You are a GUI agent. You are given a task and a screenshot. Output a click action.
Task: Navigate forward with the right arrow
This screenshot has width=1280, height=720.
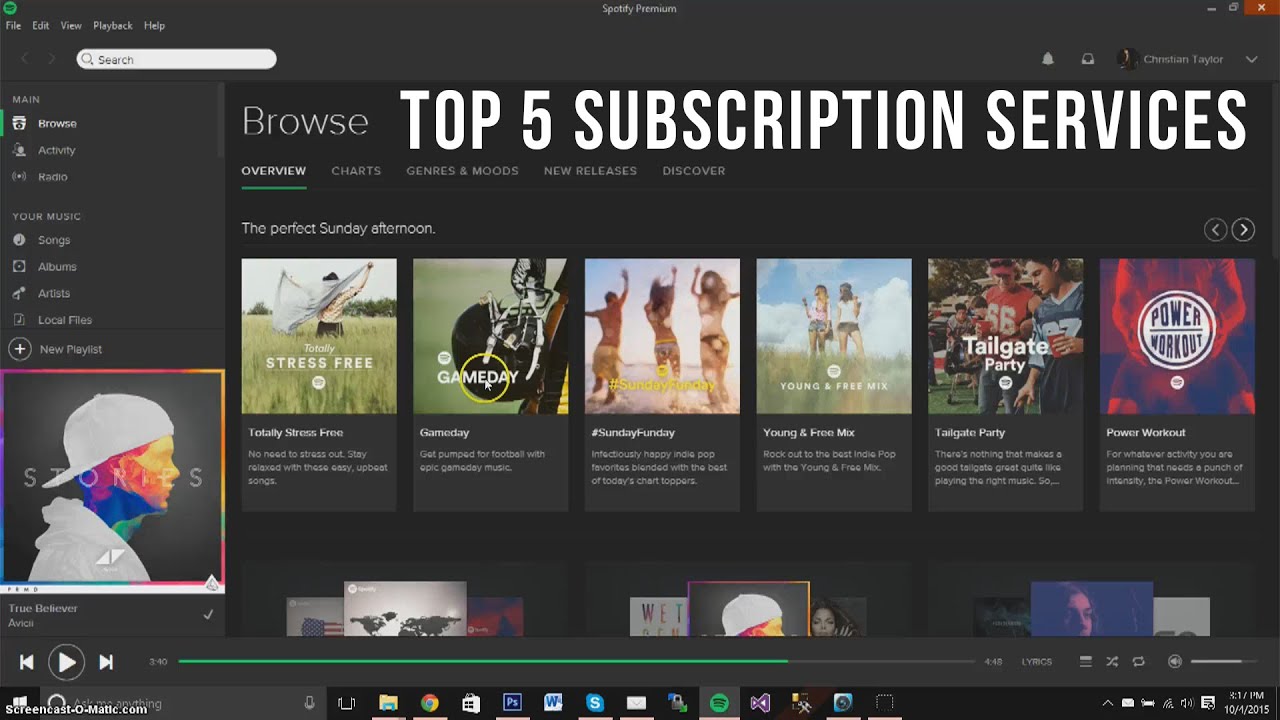point(52,59)
